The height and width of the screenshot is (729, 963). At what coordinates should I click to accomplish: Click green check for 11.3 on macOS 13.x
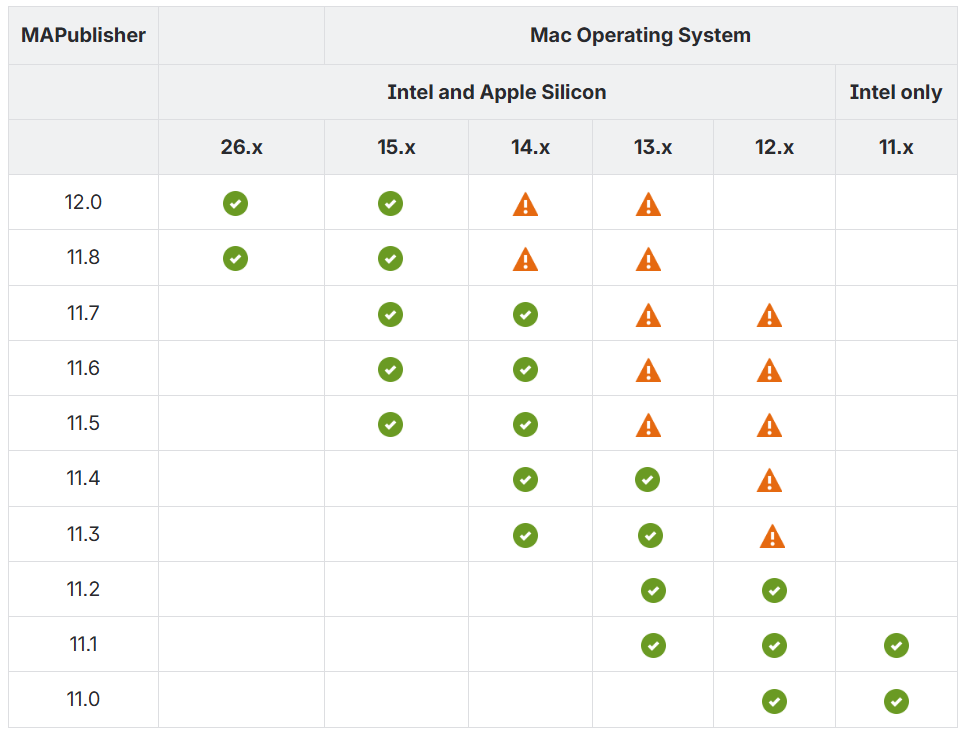tap(650, 536)
